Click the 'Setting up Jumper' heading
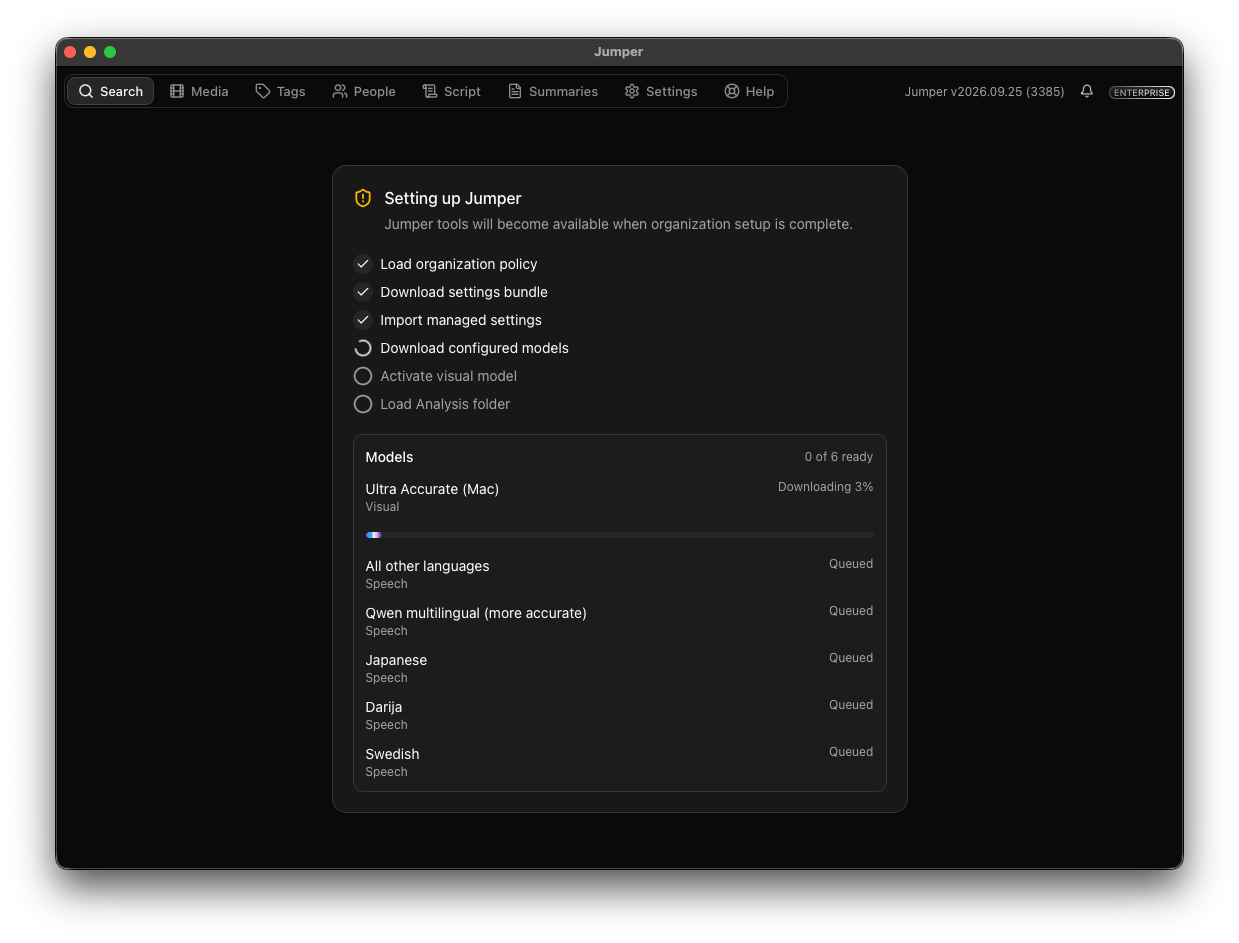The width and height of the screenshot is (1239, 943). [453, 198]
